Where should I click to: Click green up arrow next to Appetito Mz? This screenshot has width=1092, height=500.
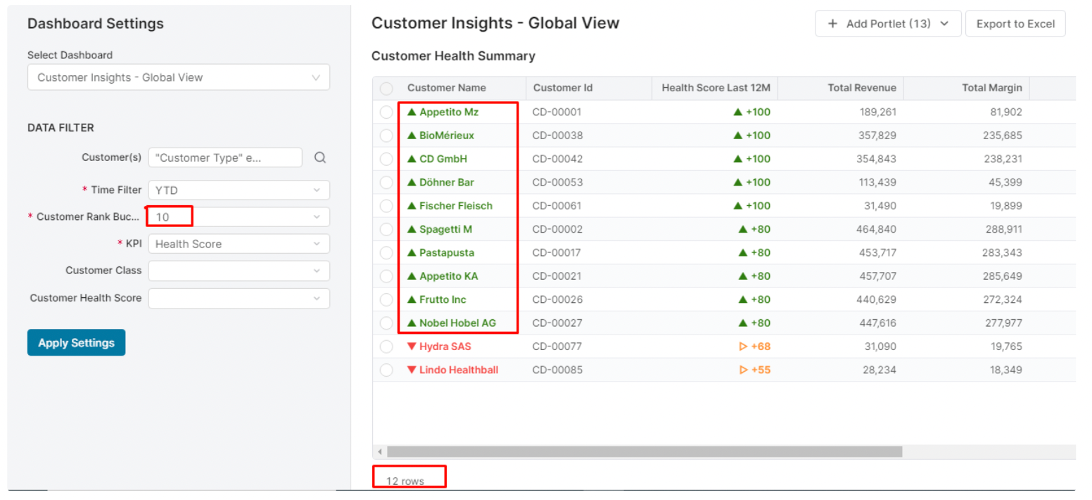point(412,111)
